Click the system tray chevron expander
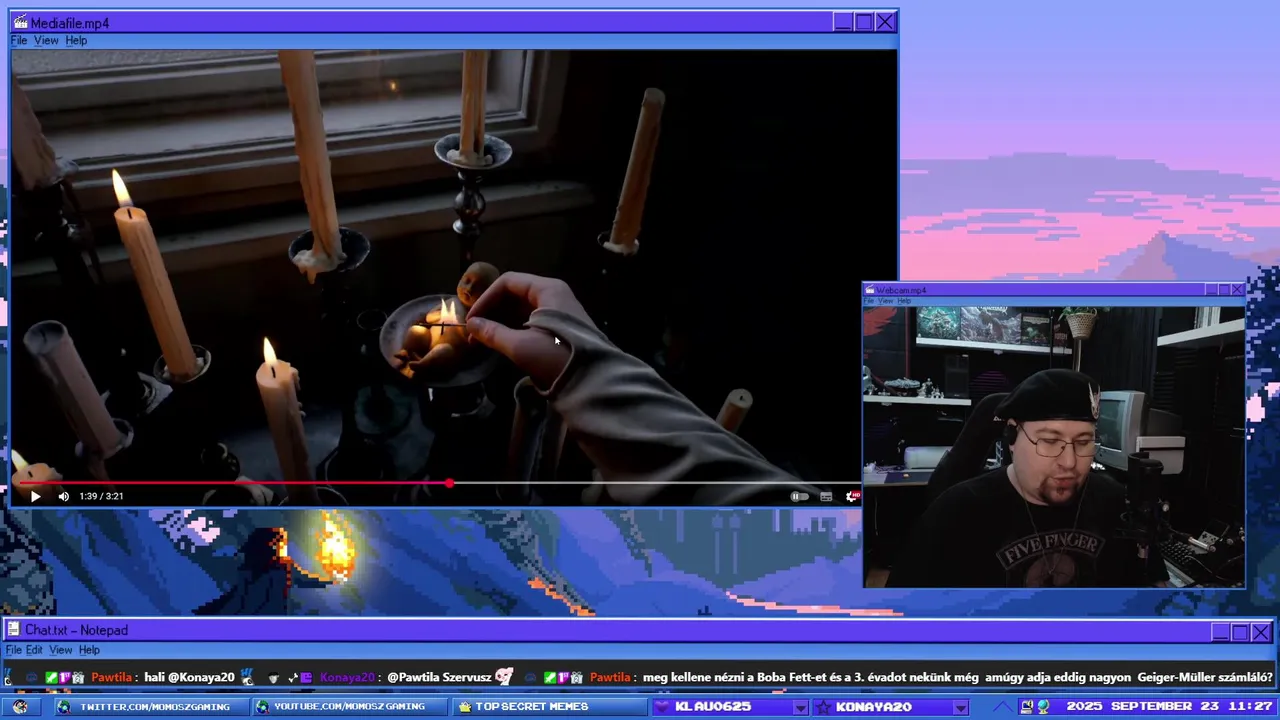 click(1003, 707)
